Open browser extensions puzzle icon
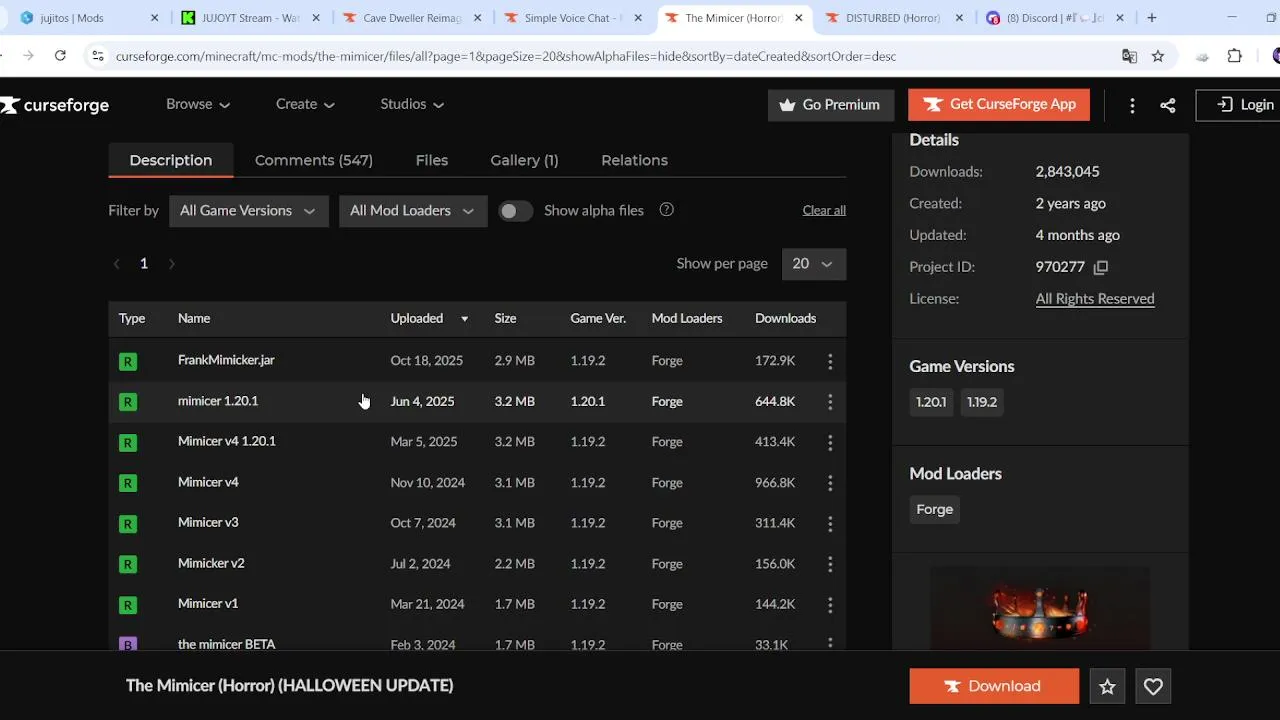This screenshot has width=1280, height=720. (x=1235, y=56)
